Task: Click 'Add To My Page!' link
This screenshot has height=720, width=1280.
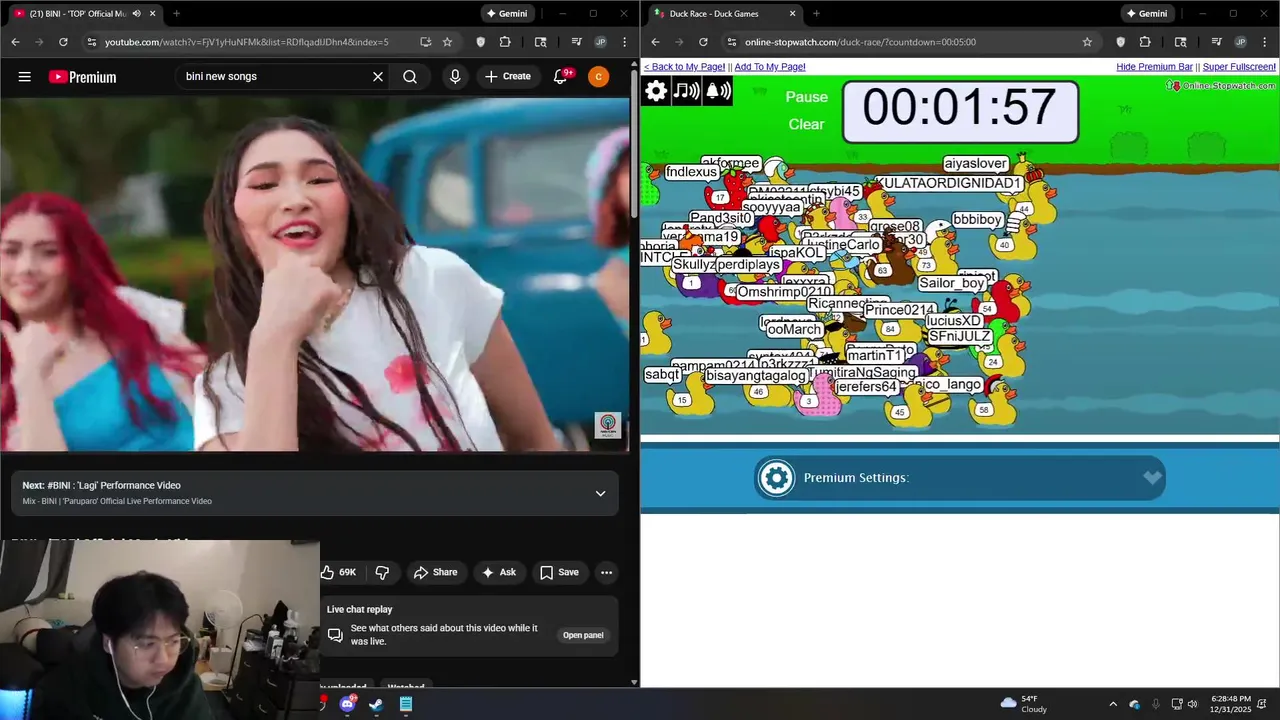Action: pyautogui.click(x=770, y=67)
